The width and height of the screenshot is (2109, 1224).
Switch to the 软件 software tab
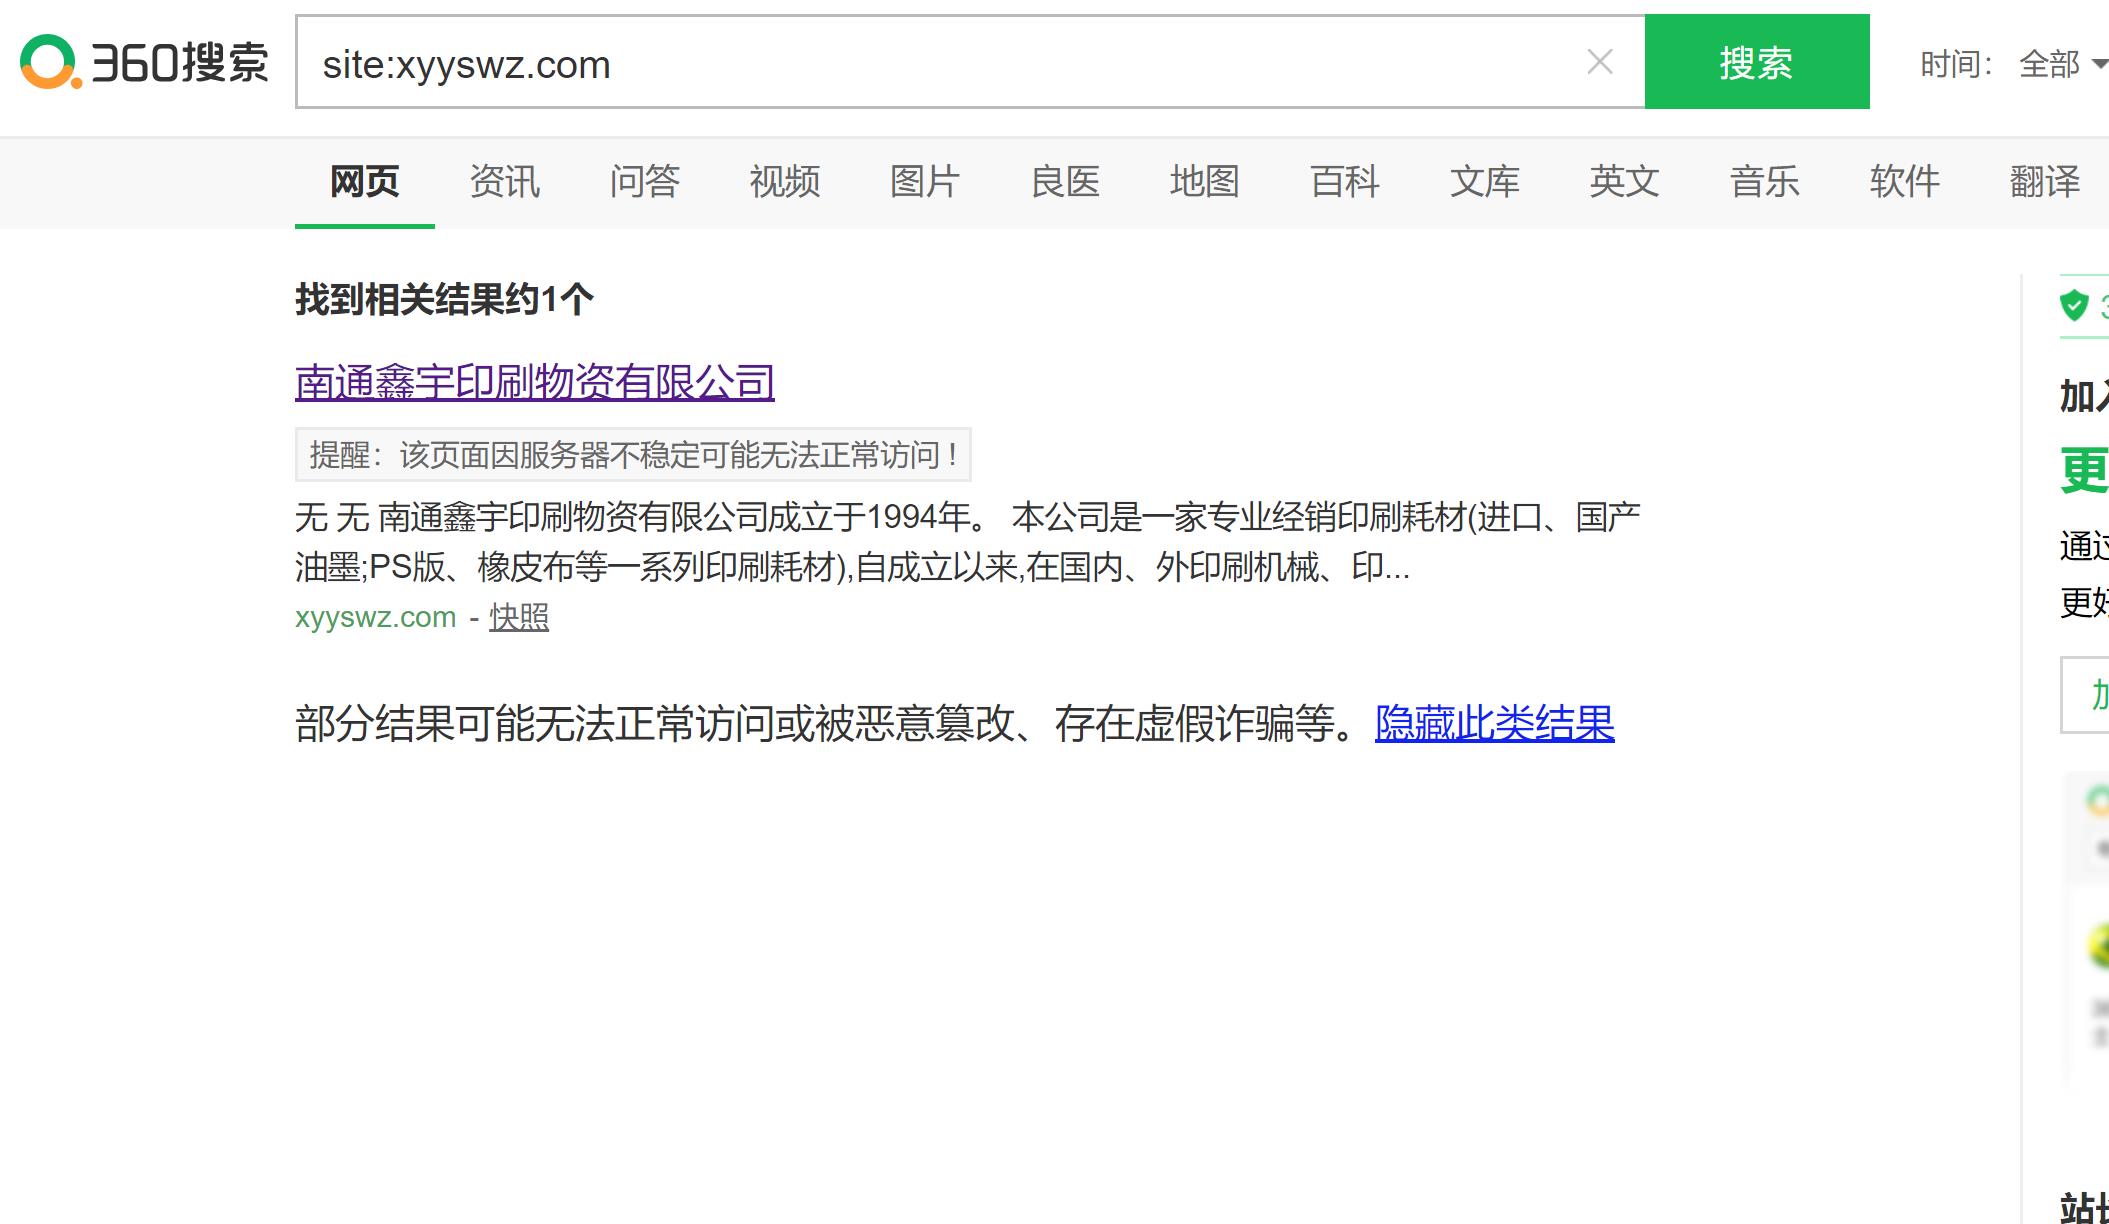(x=1903, y=183)
